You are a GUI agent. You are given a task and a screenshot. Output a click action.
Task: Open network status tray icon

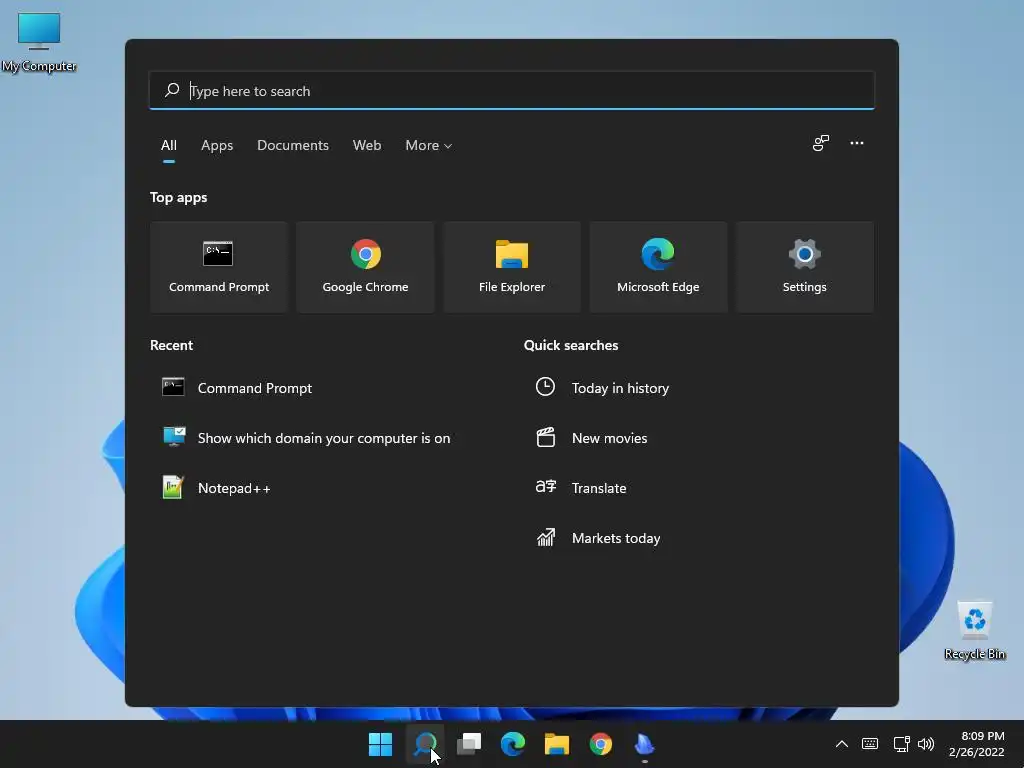(x=901, y=744)
